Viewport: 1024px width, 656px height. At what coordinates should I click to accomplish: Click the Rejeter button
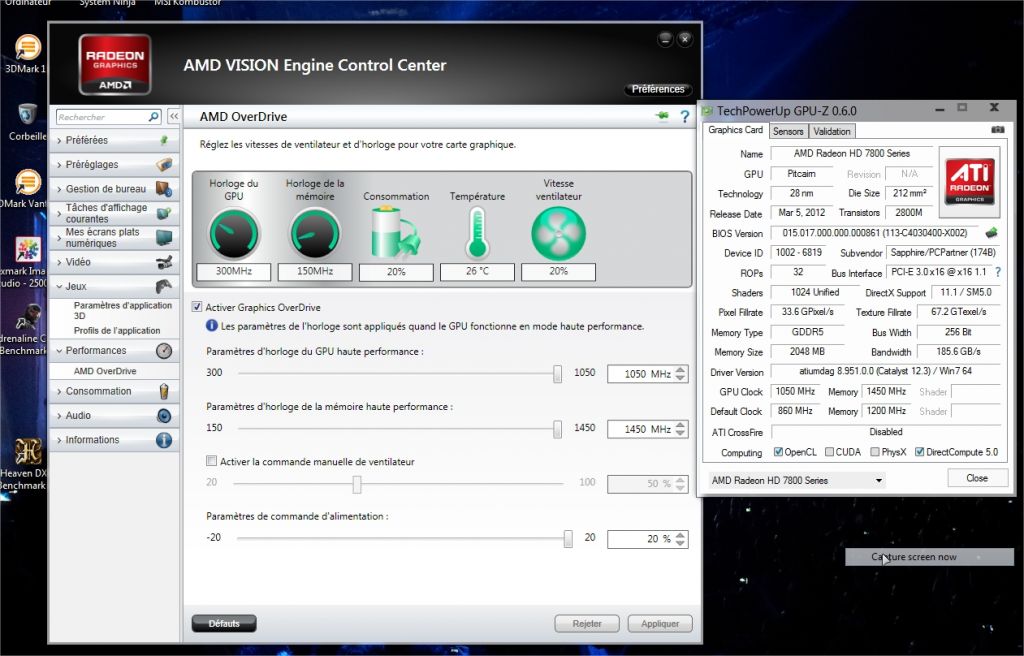pyautogui.click(x=587, y=624)
